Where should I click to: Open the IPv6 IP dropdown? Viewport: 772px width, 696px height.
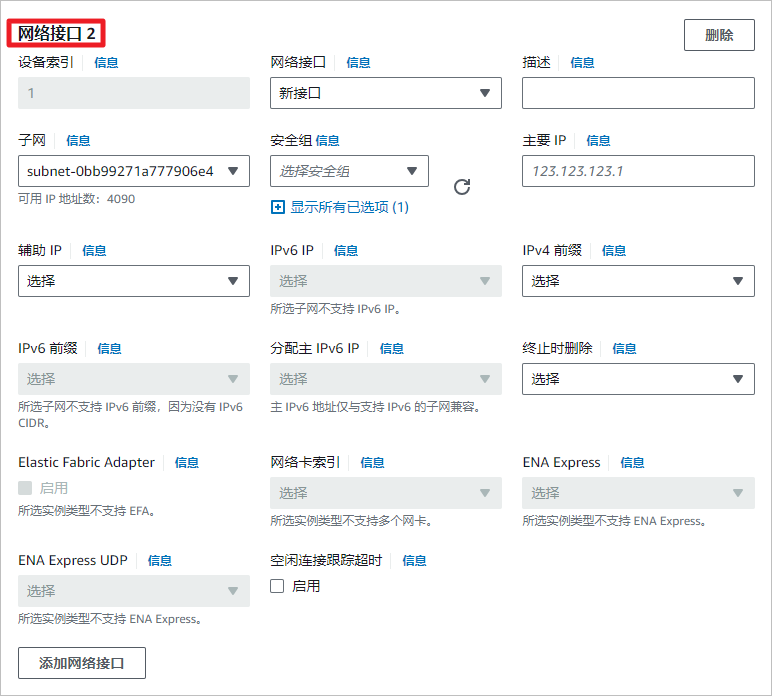(386, 281)
